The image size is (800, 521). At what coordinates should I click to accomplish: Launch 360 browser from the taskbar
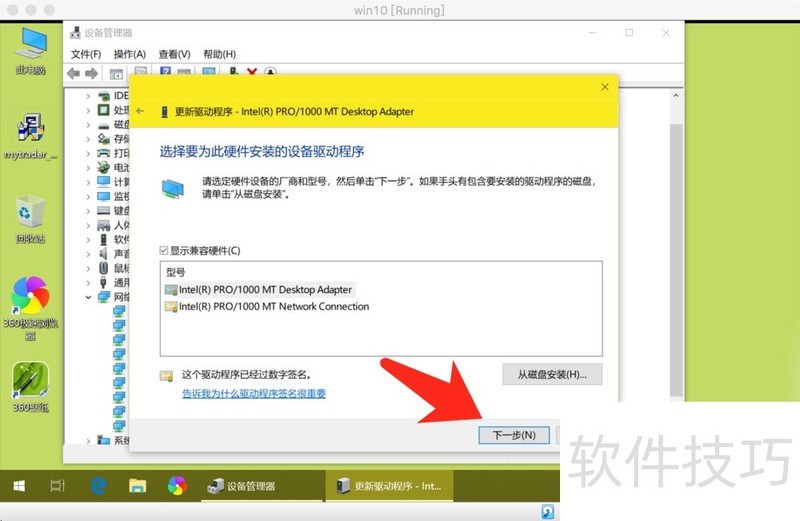click(177, 486)
